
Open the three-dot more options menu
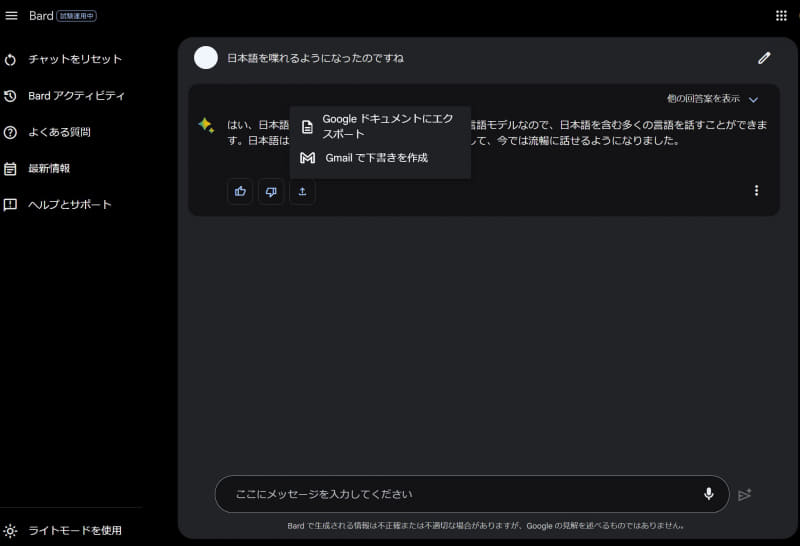tap(756, 190)
